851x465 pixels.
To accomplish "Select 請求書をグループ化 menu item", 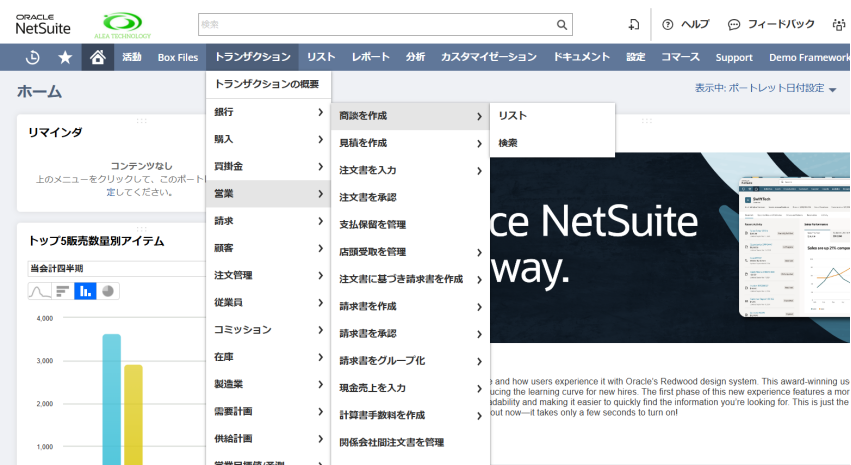I will (410, 361).
